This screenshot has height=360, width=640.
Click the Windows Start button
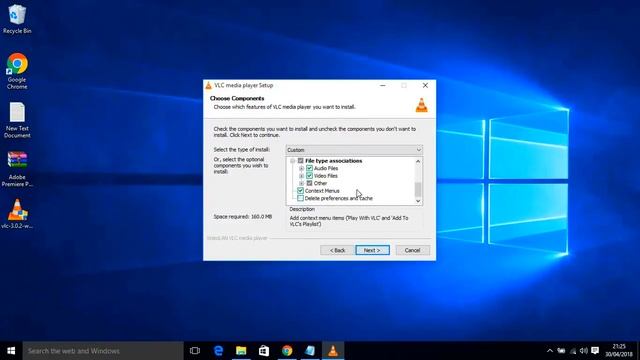pos(11,351)
